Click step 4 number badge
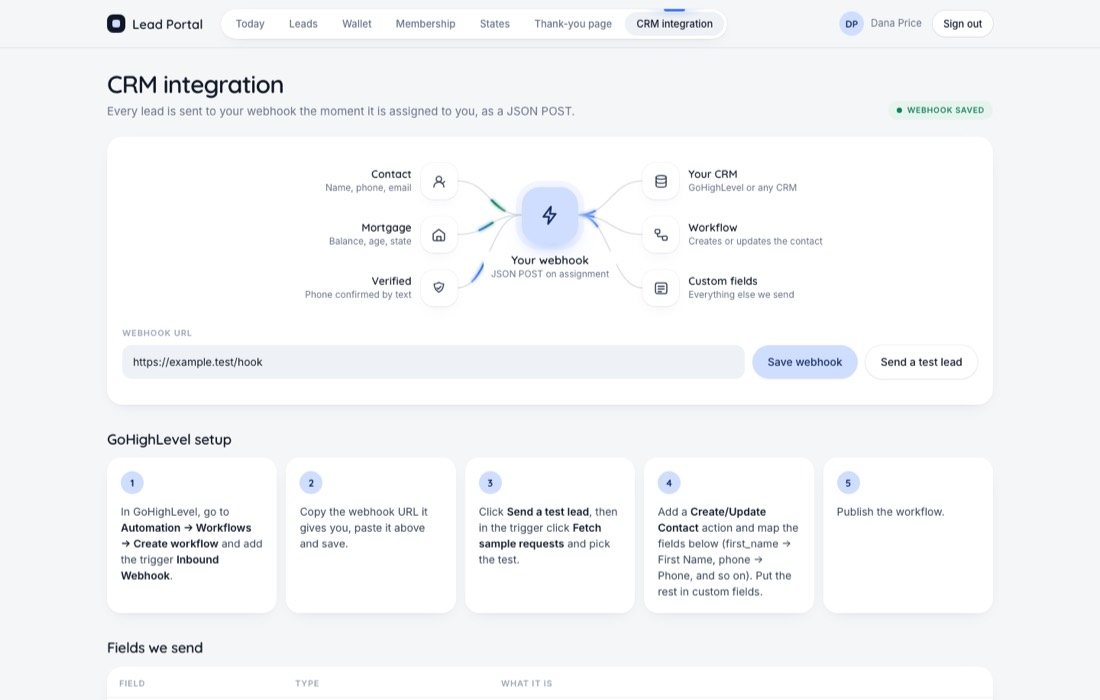Viewport: 1100px width, 700px height. tap(669, 483)
